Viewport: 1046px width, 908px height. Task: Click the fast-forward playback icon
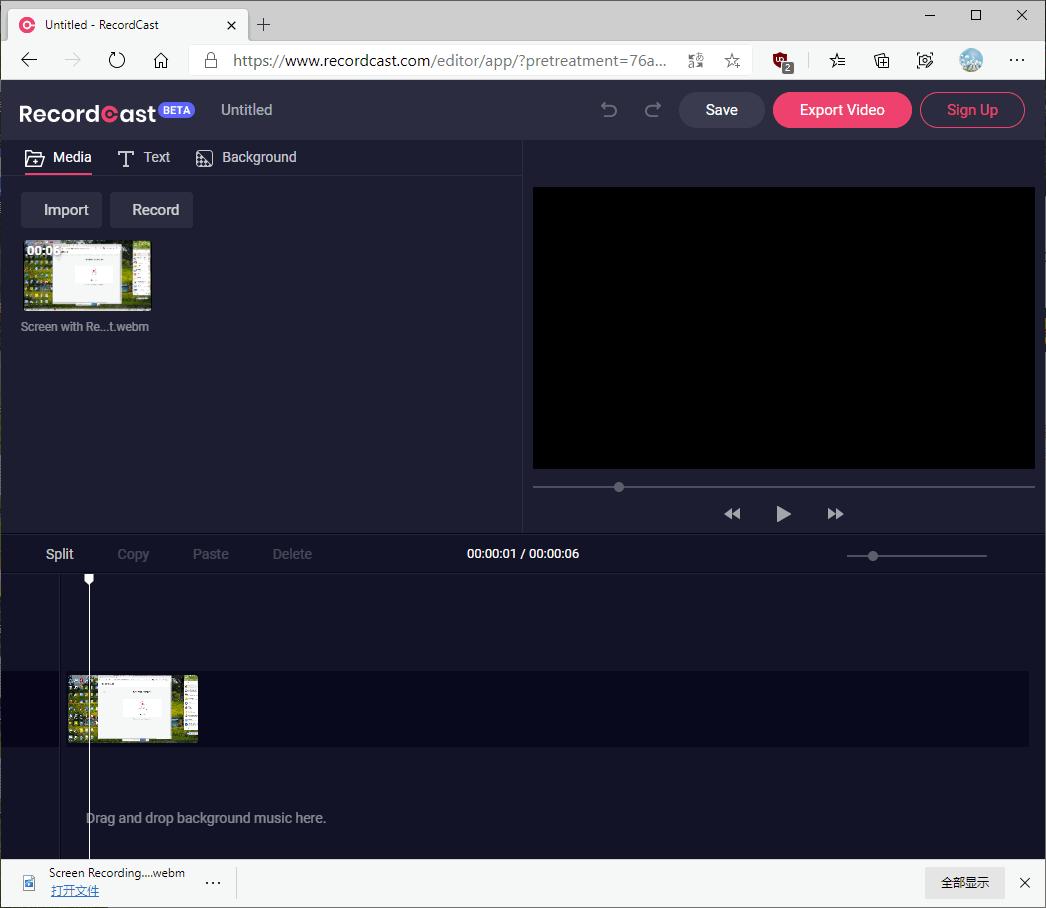(x=835, y=514)
